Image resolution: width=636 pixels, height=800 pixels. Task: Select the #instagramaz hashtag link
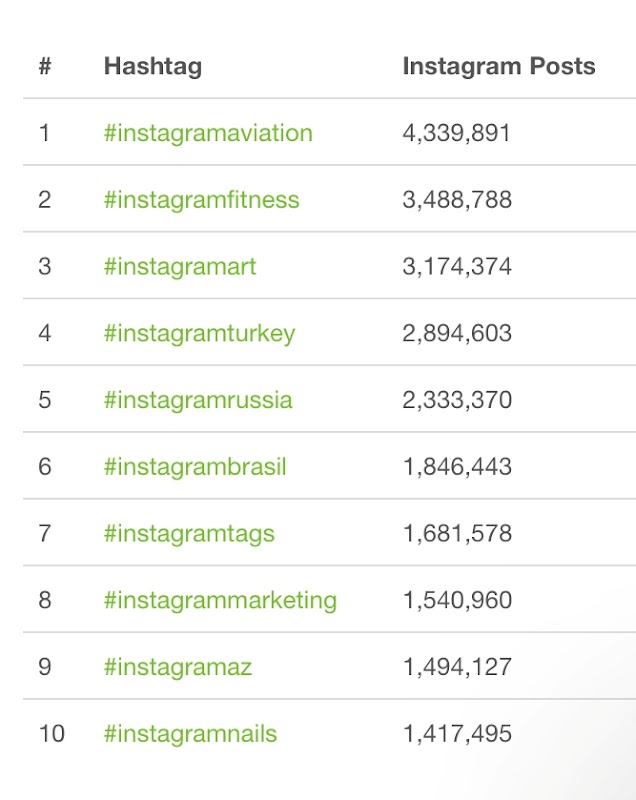pyautogui.click(x=178, y=667)
